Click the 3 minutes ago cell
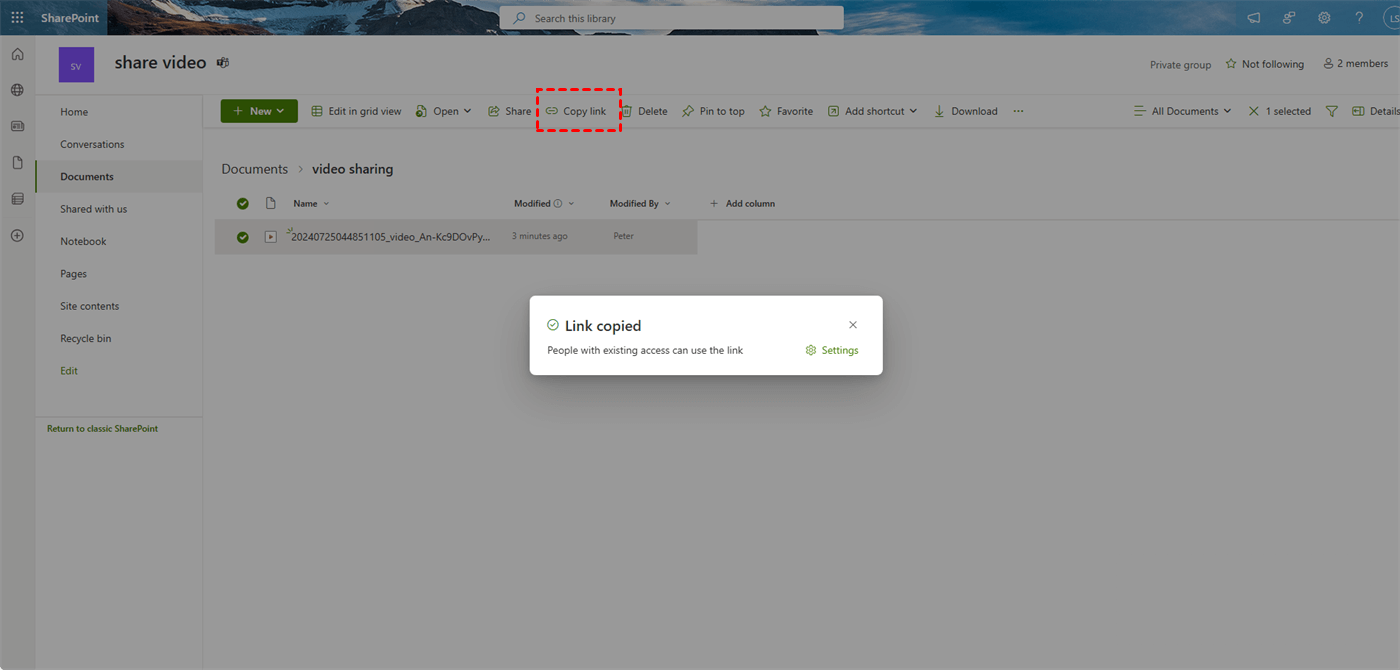 coord(539,236)
